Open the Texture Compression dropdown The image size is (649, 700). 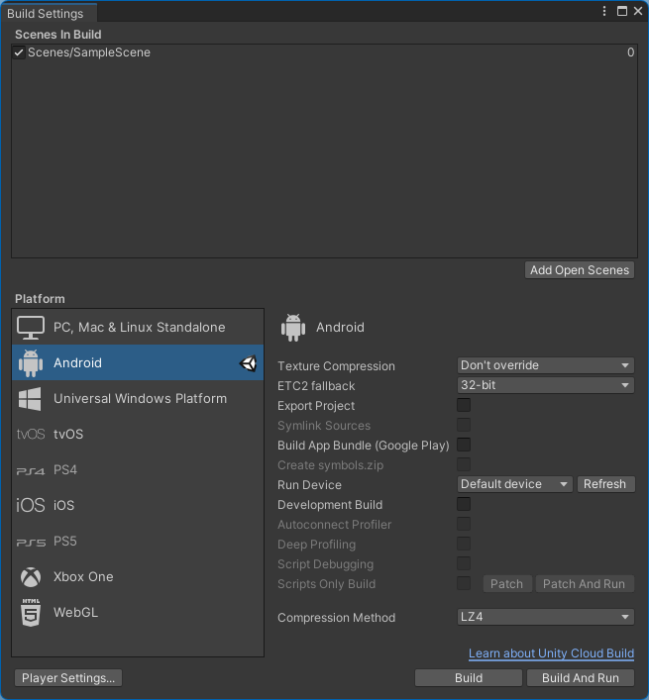pos(545,366)
